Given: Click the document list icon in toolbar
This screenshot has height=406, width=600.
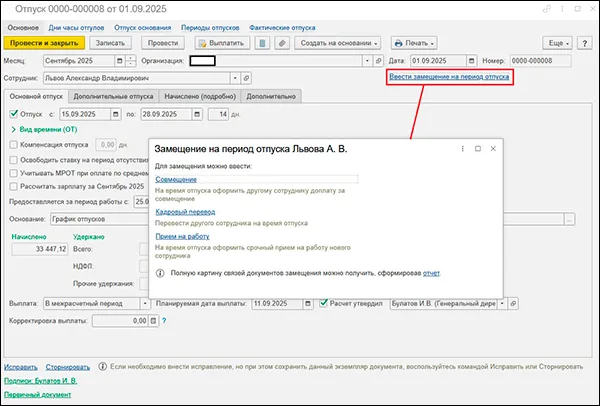Looking at the screenshot, I should click(262, 44).
